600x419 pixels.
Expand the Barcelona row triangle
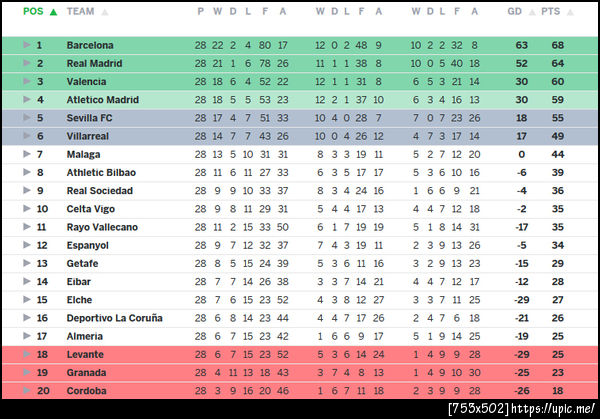coord(28,46)
